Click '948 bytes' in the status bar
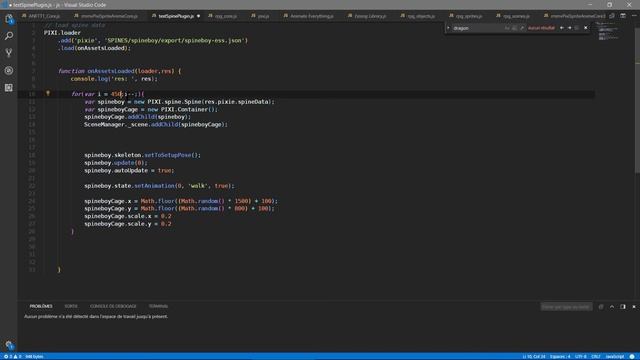Screen dimensions: 640x360 click(x=34, y=356)
